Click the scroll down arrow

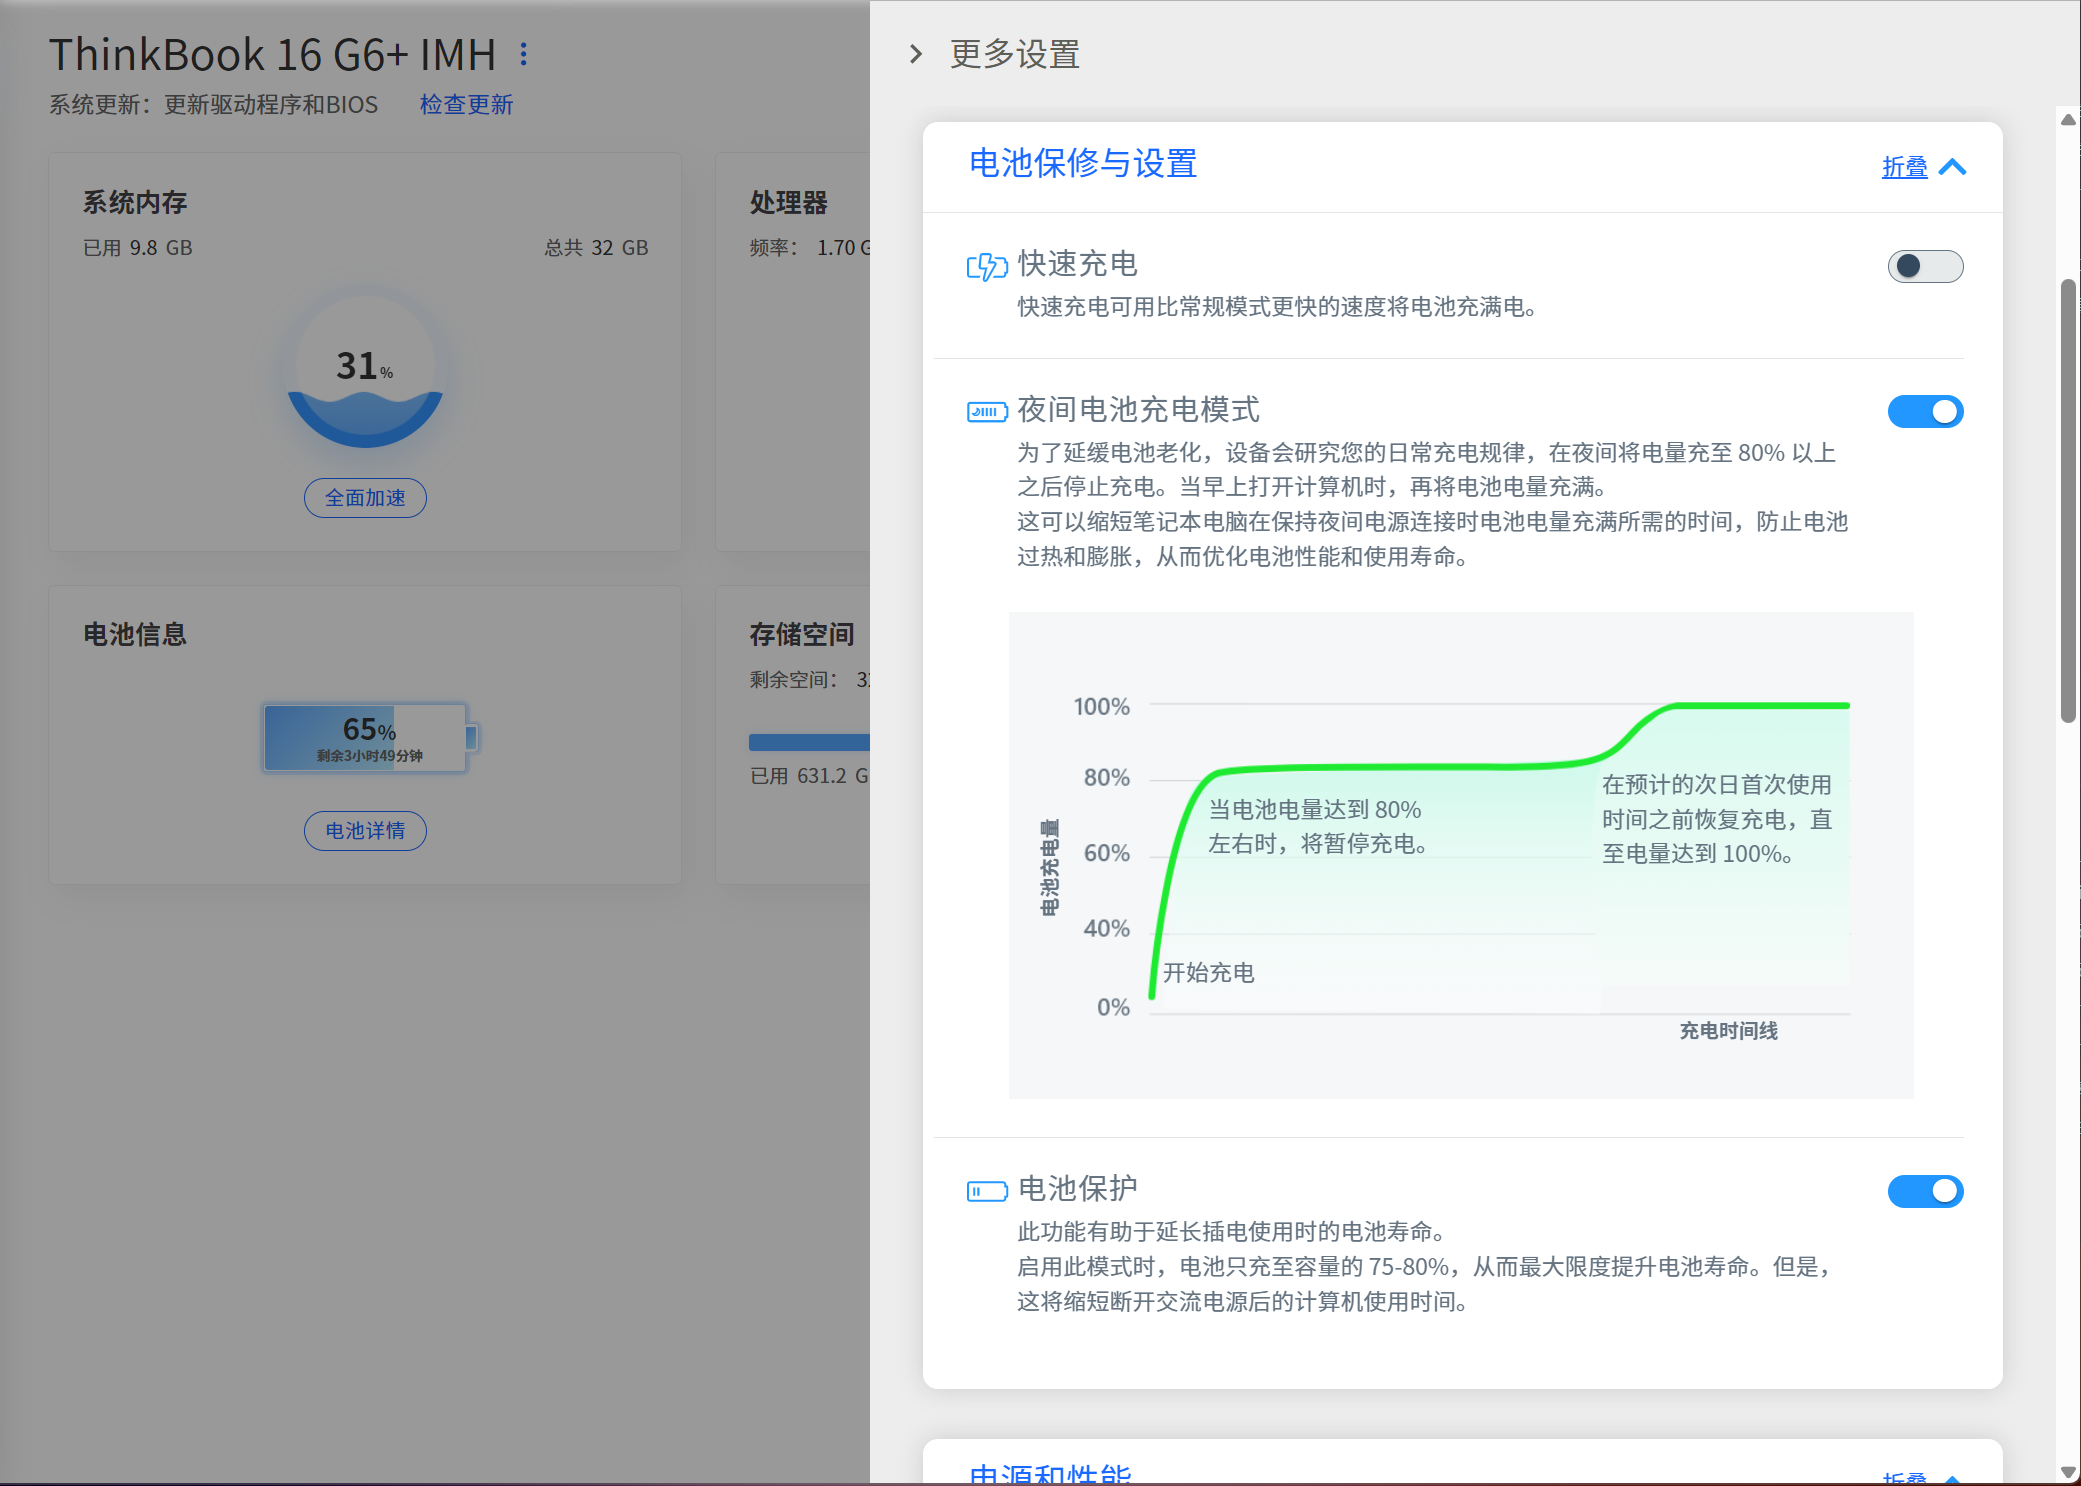click(2068, 1472)
